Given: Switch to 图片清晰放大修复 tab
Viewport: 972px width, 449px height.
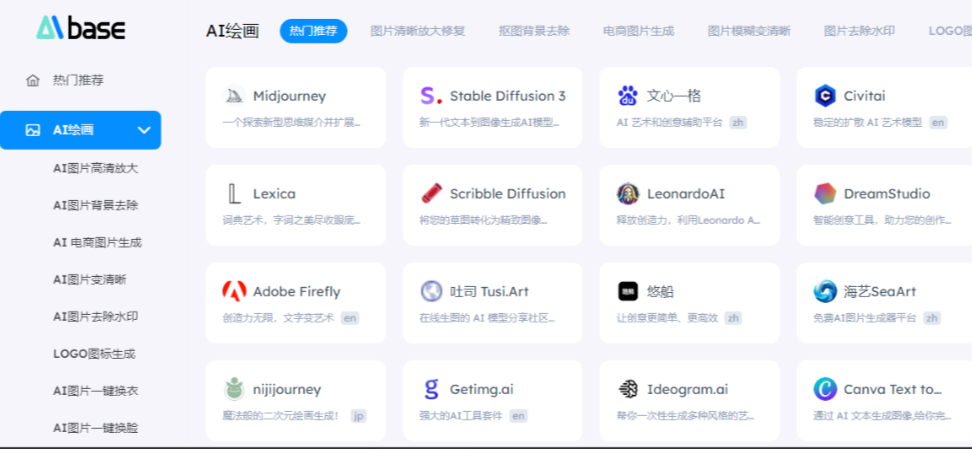Looking at the screenshot, I should [418, 31].
